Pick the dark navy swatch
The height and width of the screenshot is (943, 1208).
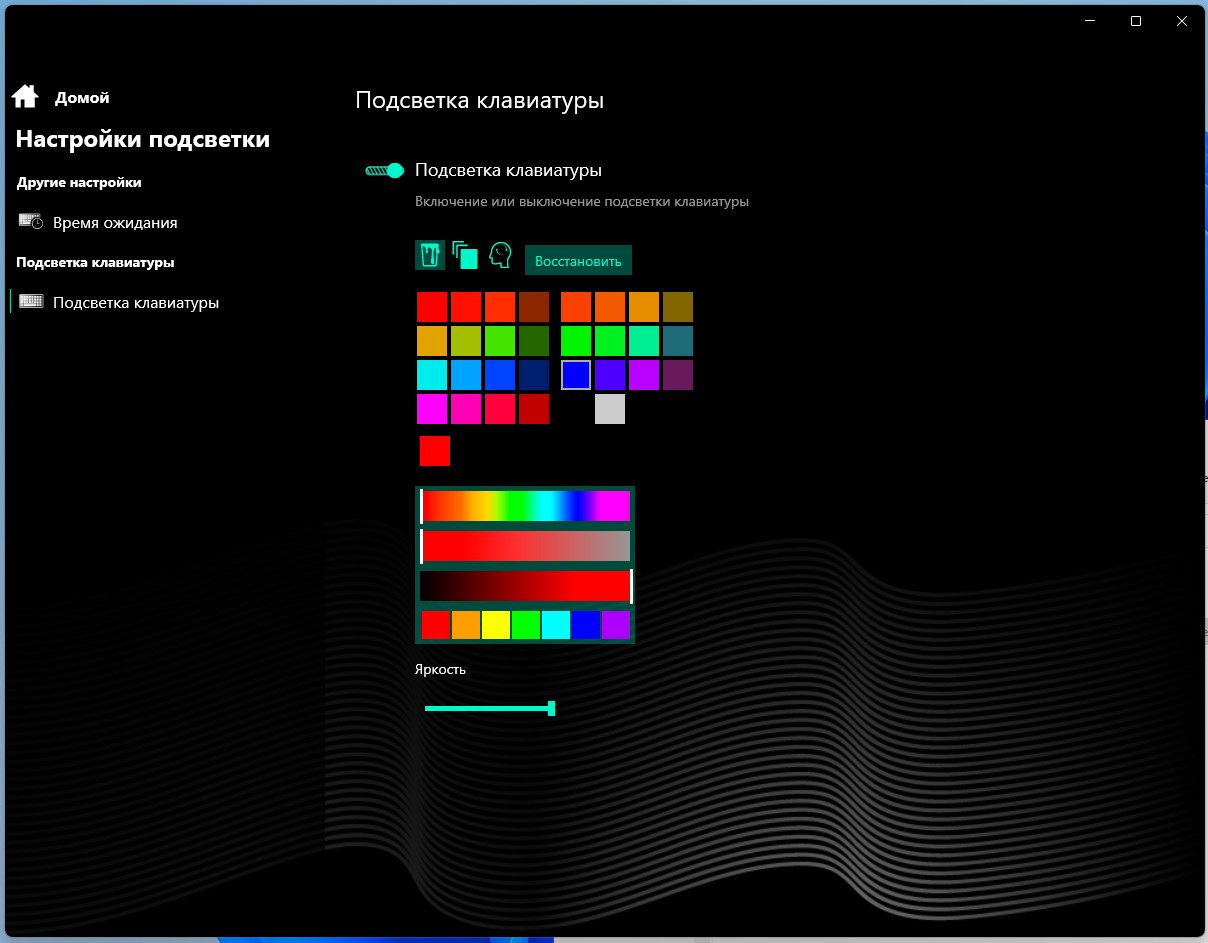[x=534, y=375]
